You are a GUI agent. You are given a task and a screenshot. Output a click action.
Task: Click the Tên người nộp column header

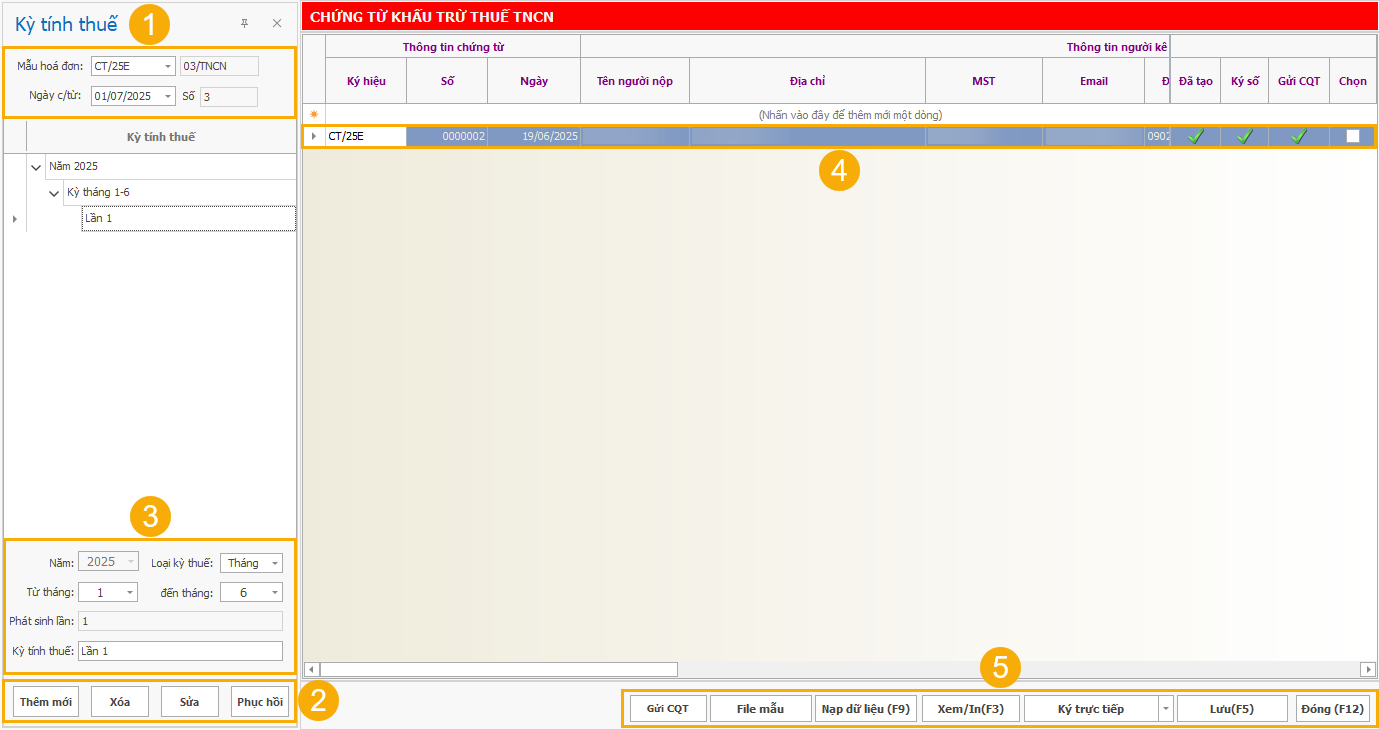[635, 81]
